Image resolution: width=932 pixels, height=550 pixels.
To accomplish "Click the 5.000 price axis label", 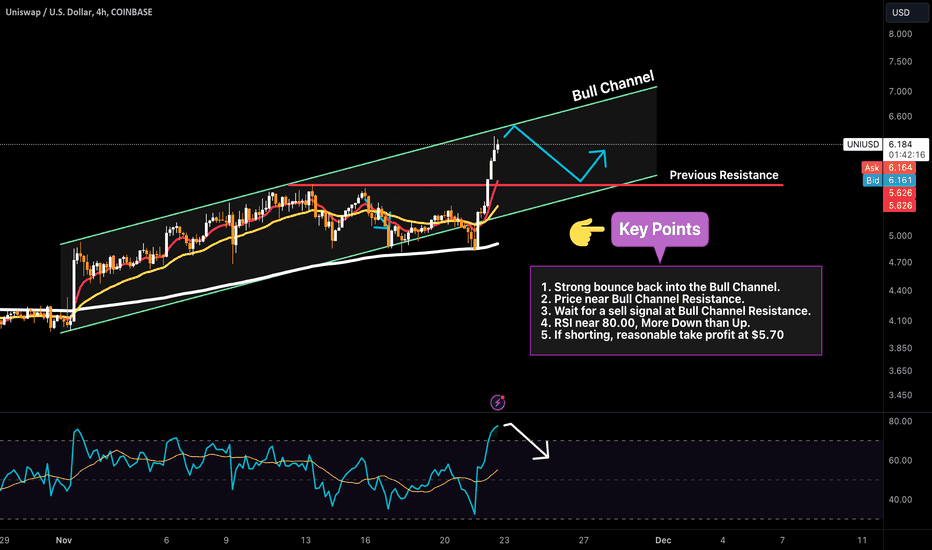I will coord(900,236).
